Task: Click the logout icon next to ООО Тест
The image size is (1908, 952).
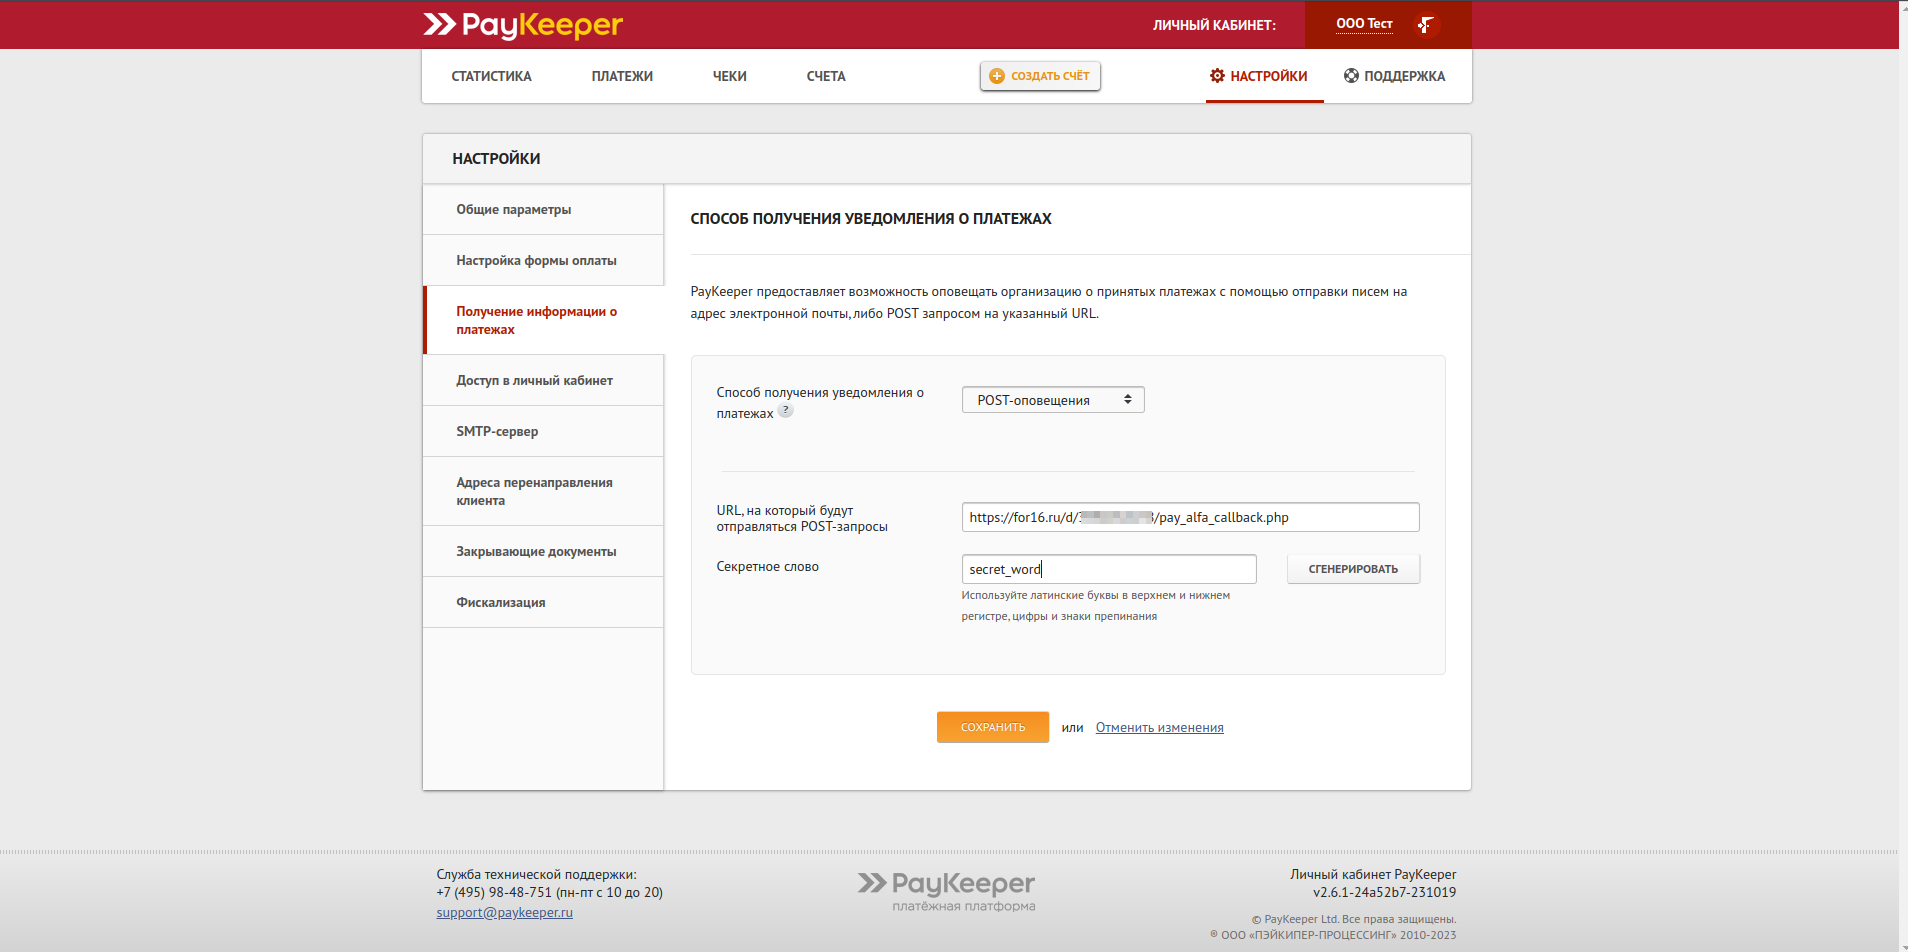Action: pos(1426,25)
